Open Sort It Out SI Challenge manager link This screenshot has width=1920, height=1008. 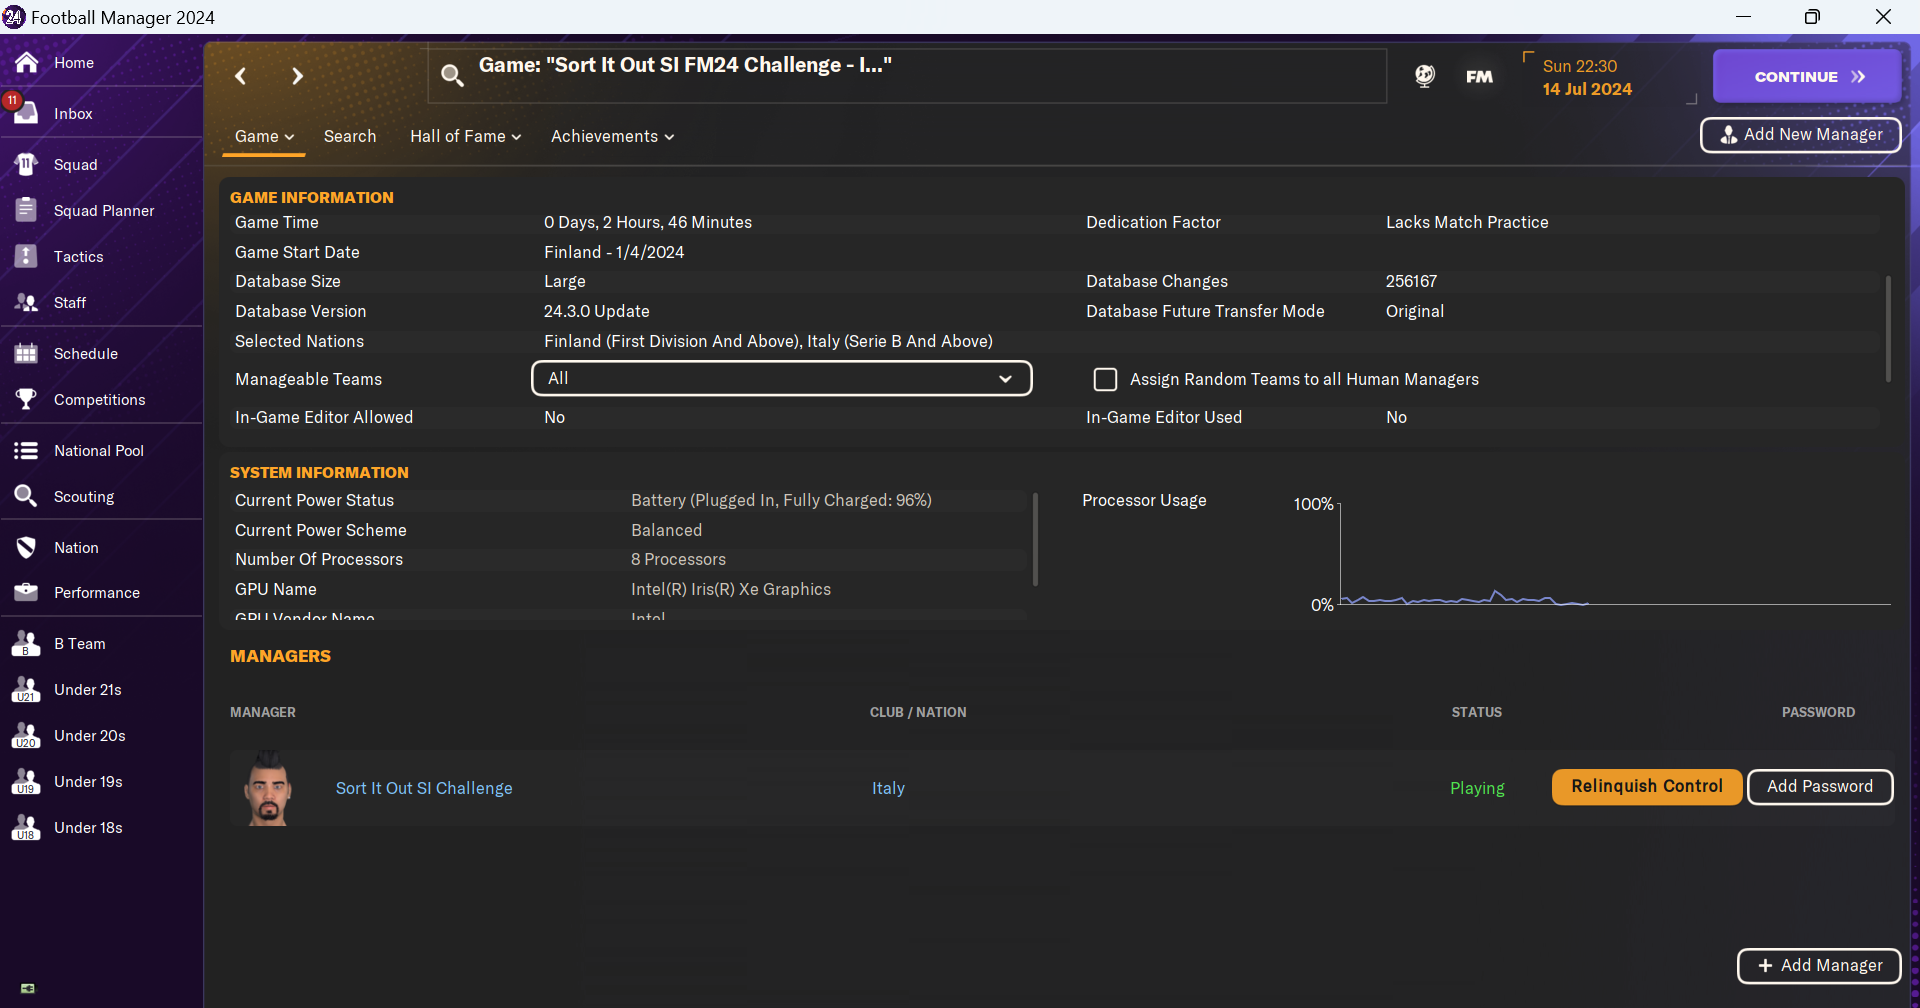[x=424, y=788]
